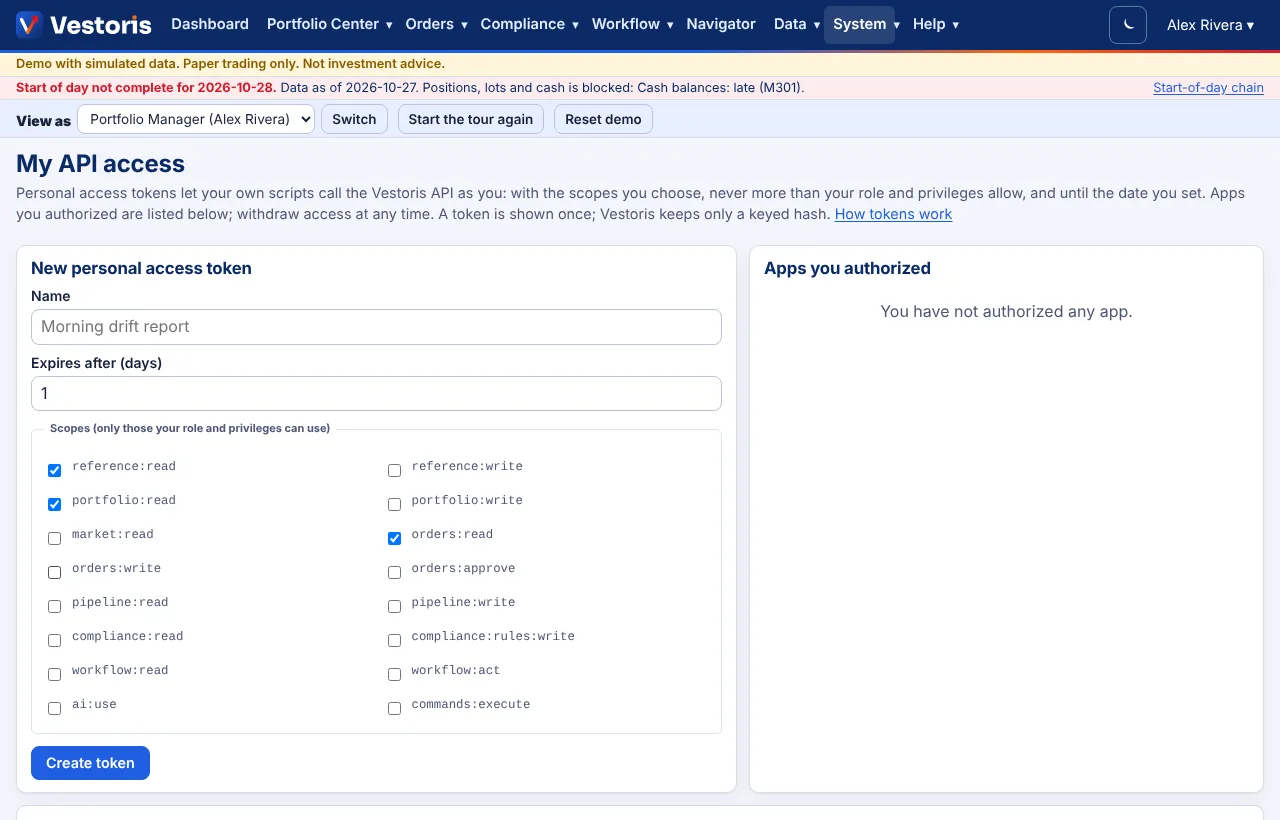
Task: Click the "Apps you authorized" heading
Action: click(847, 268)
